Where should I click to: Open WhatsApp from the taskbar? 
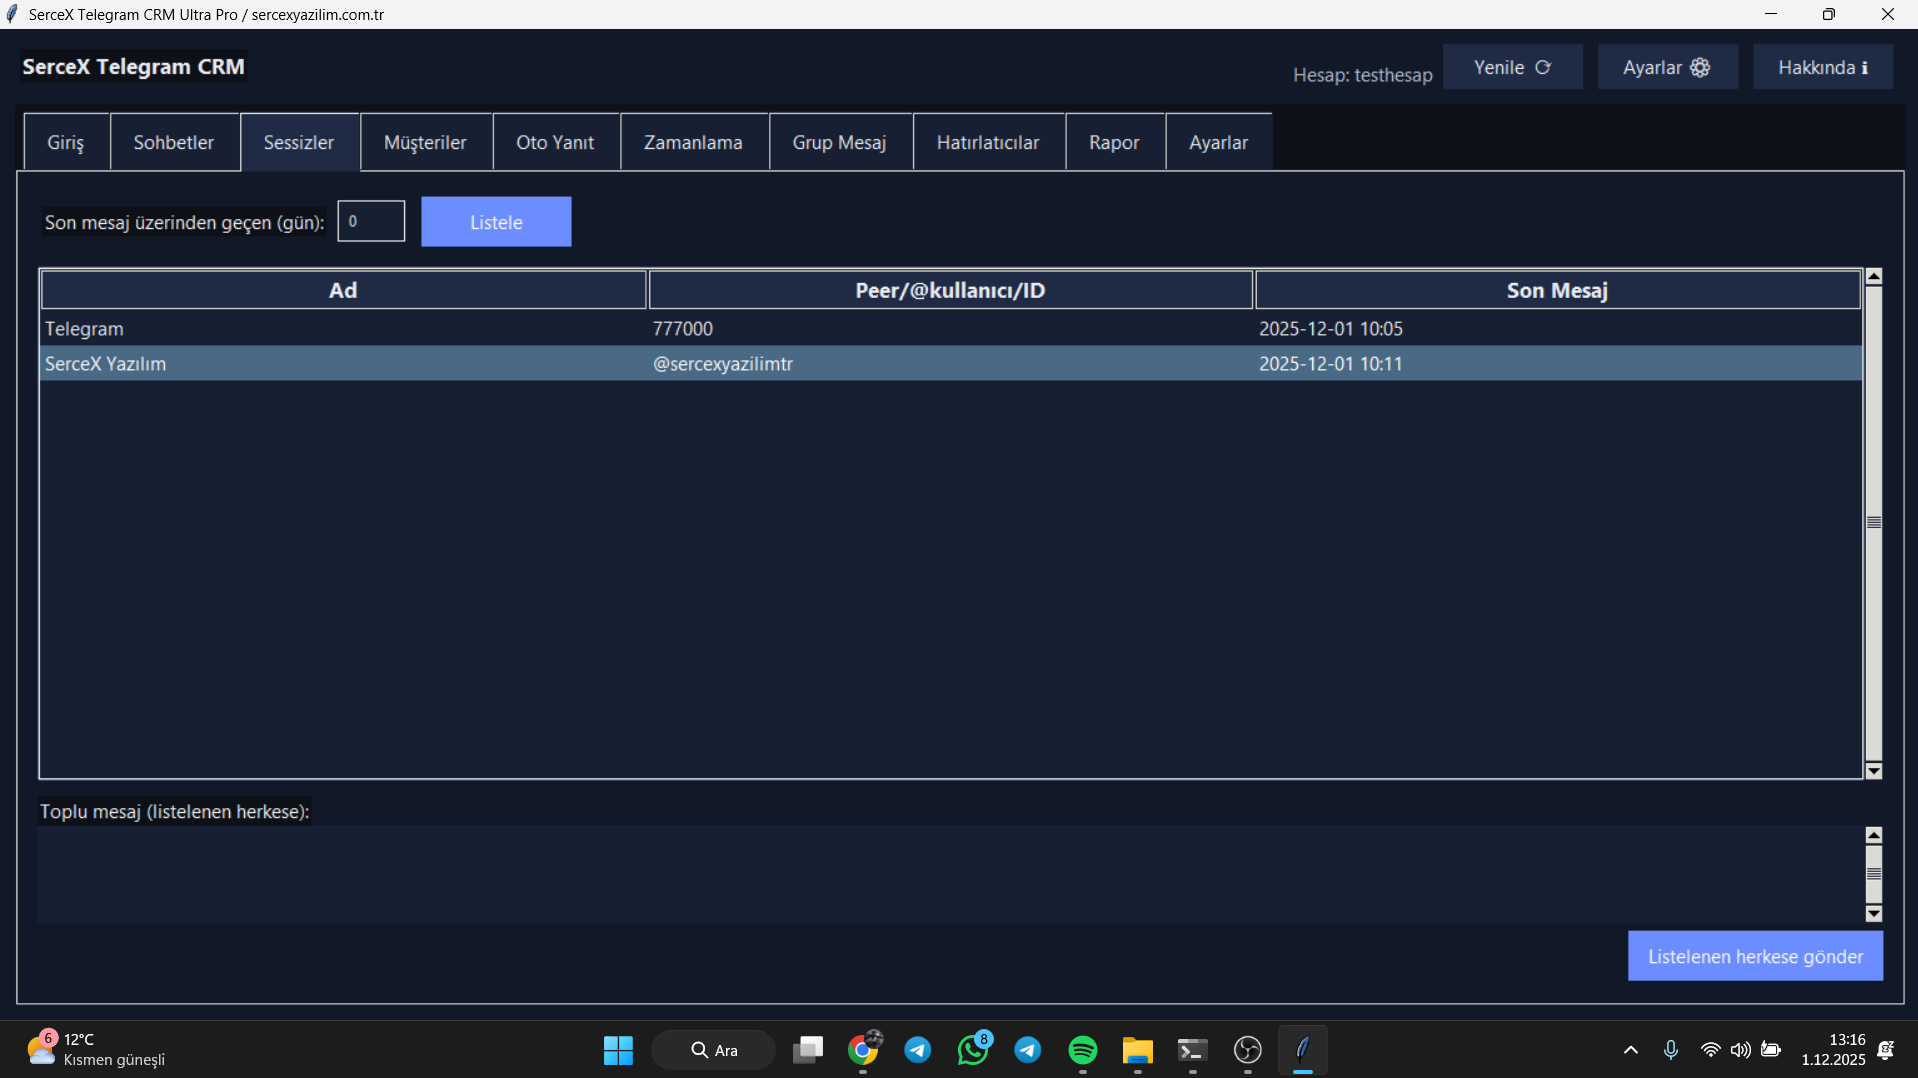pyautogui.click(x=972, y=1050)
